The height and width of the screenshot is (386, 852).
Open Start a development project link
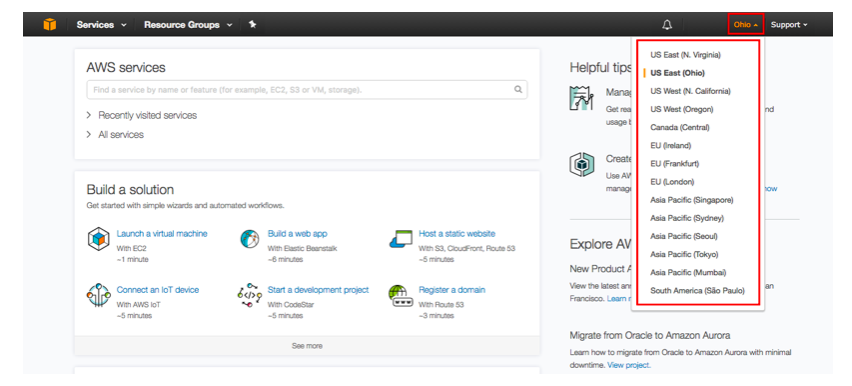click(x=318, y=290)
